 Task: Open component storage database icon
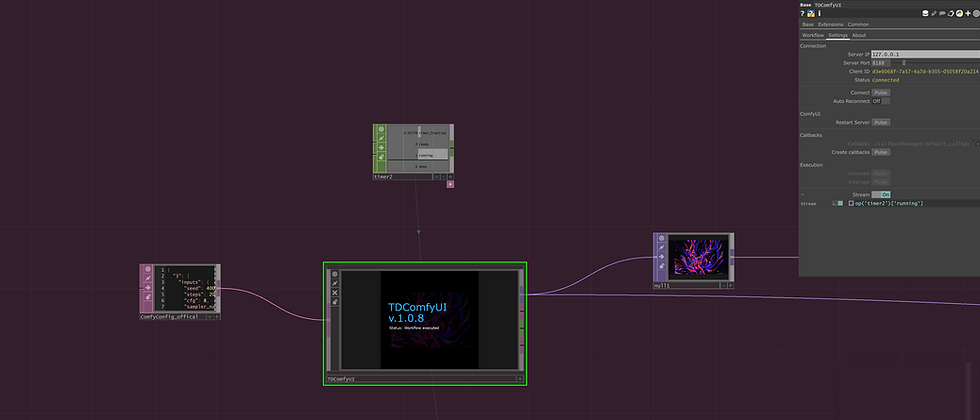point(926,13)
